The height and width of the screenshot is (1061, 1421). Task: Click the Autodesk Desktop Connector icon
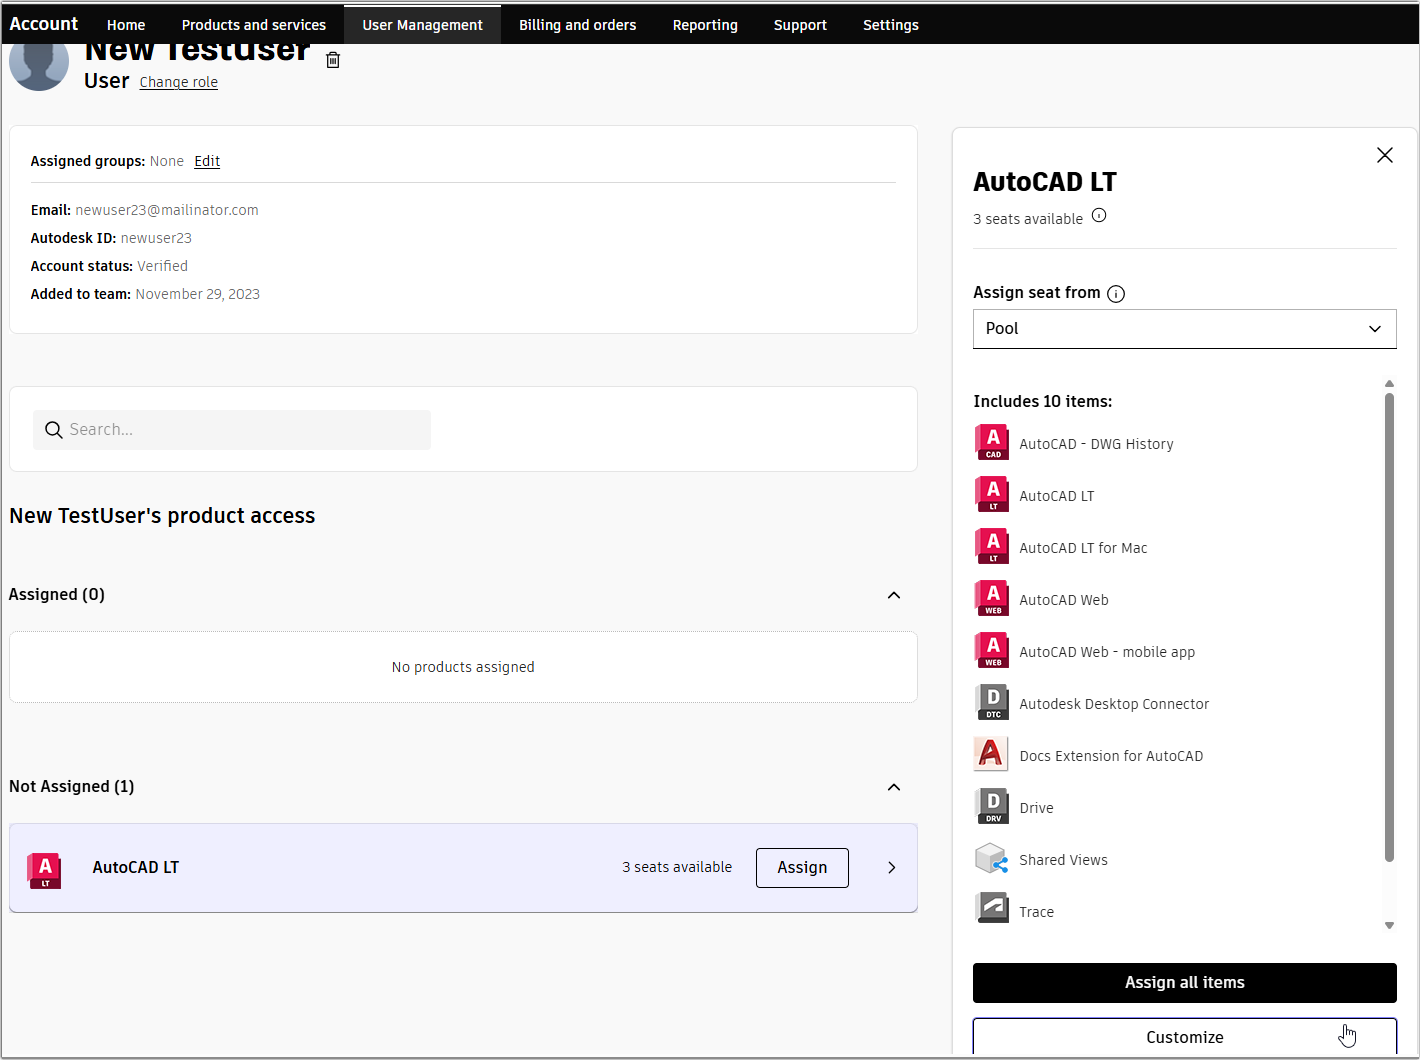(x=991, y=702)
